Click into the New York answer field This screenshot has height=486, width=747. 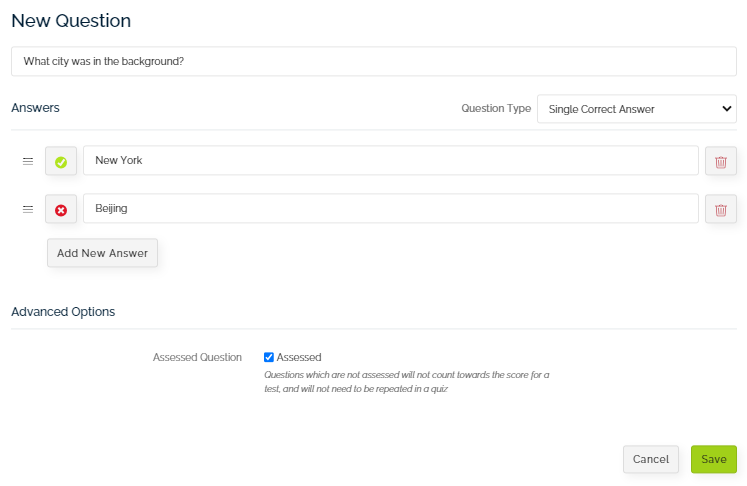(x=391, y=161)
